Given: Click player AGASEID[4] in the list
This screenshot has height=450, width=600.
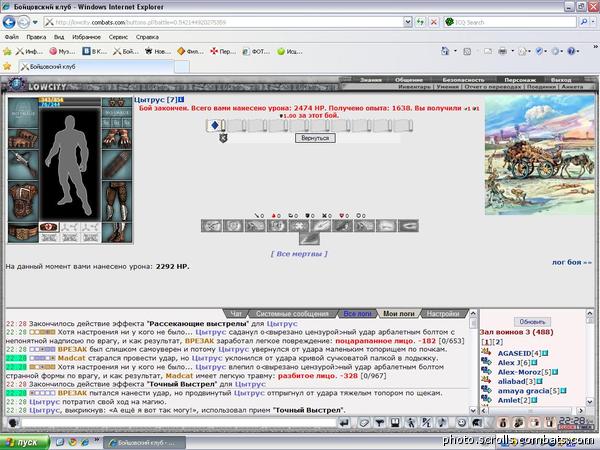Looking at the screenshot, I should [519, 353].
